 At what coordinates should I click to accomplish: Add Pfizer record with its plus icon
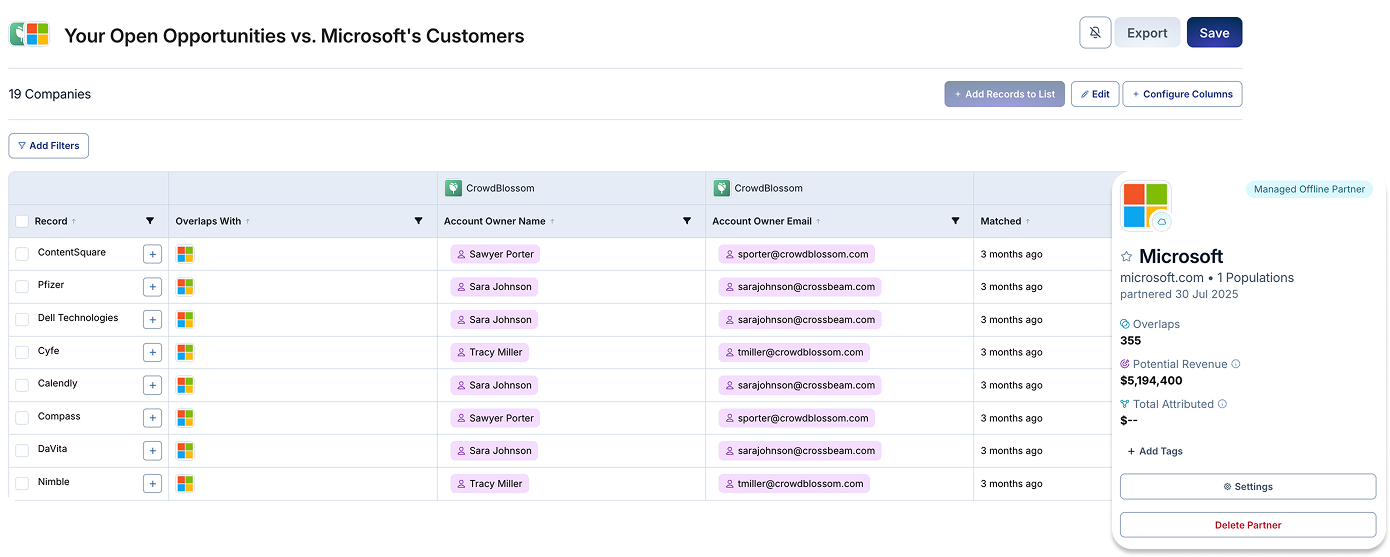coord(152,287)
